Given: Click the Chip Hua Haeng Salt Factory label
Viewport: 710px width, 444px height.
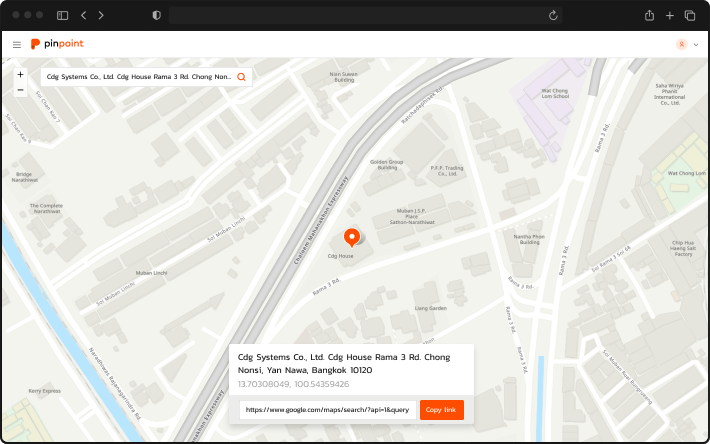Looking at the screenshot, I should 683,248.
